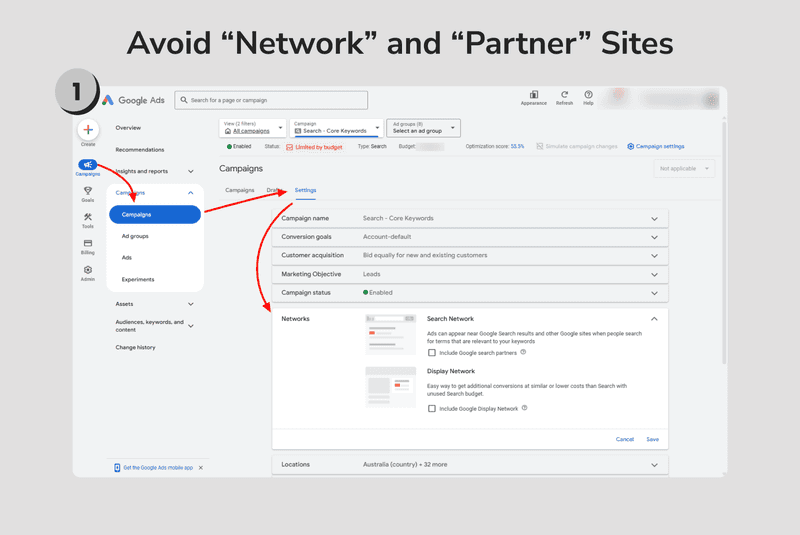Click the search page or campaign field
This screenshot has width=800, height=535.
[x=271, y=100]
